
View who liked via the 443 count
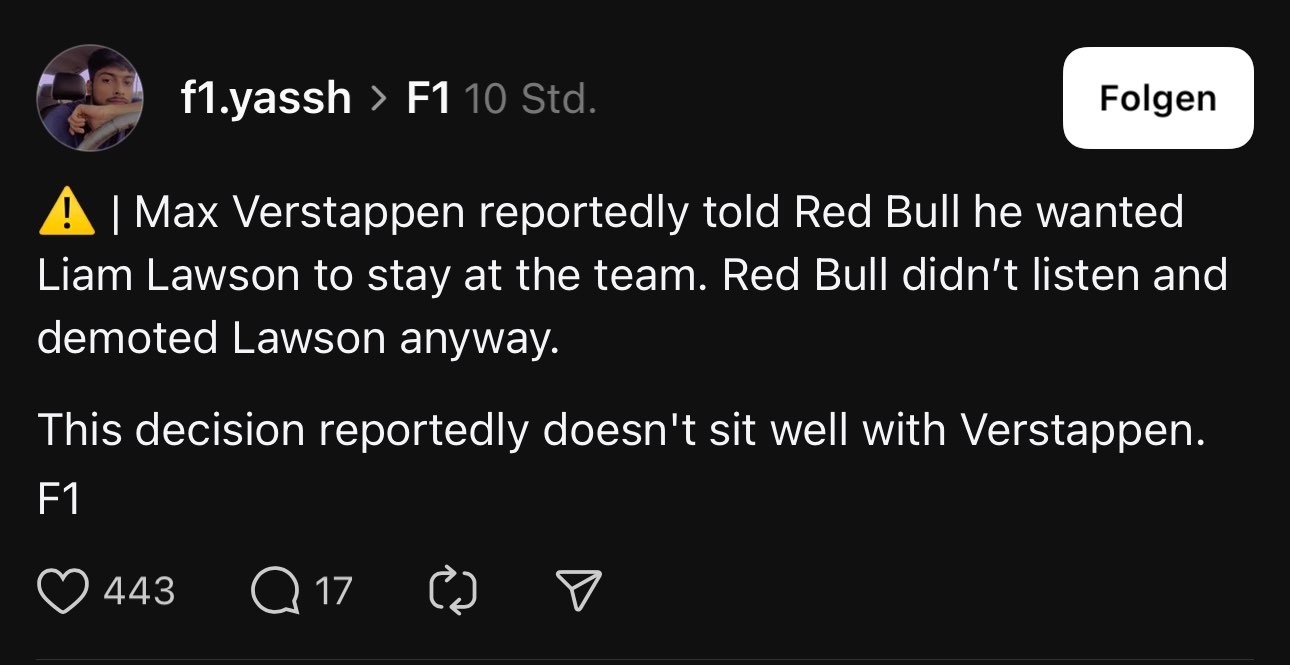139,591
